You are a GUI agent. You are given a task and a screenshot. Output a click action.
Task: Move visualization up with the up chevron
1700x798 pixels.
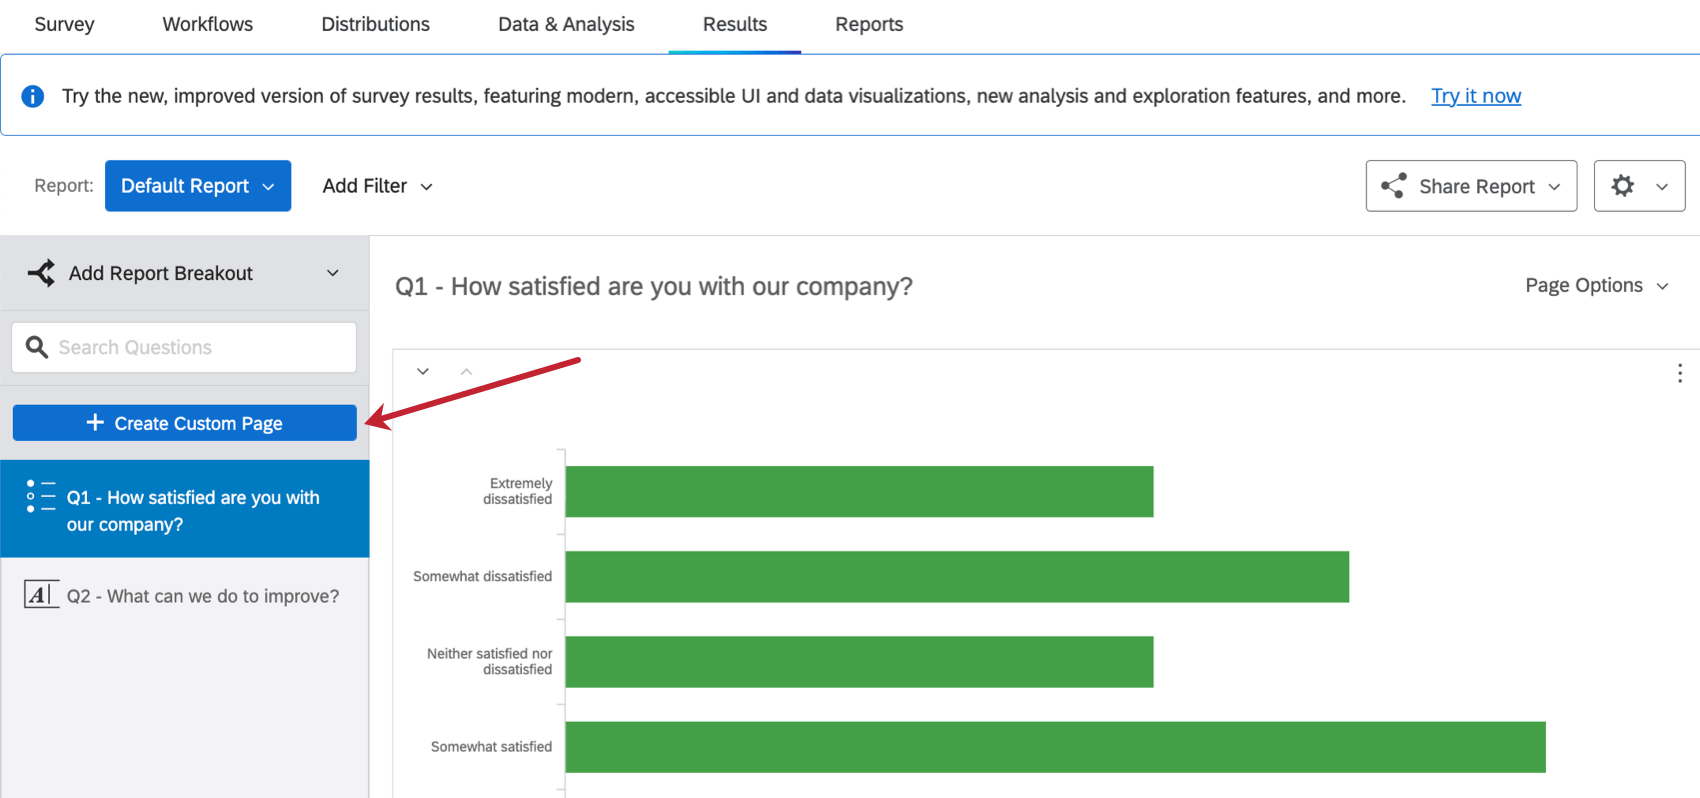pyautogui.click(x=466, y=371)
